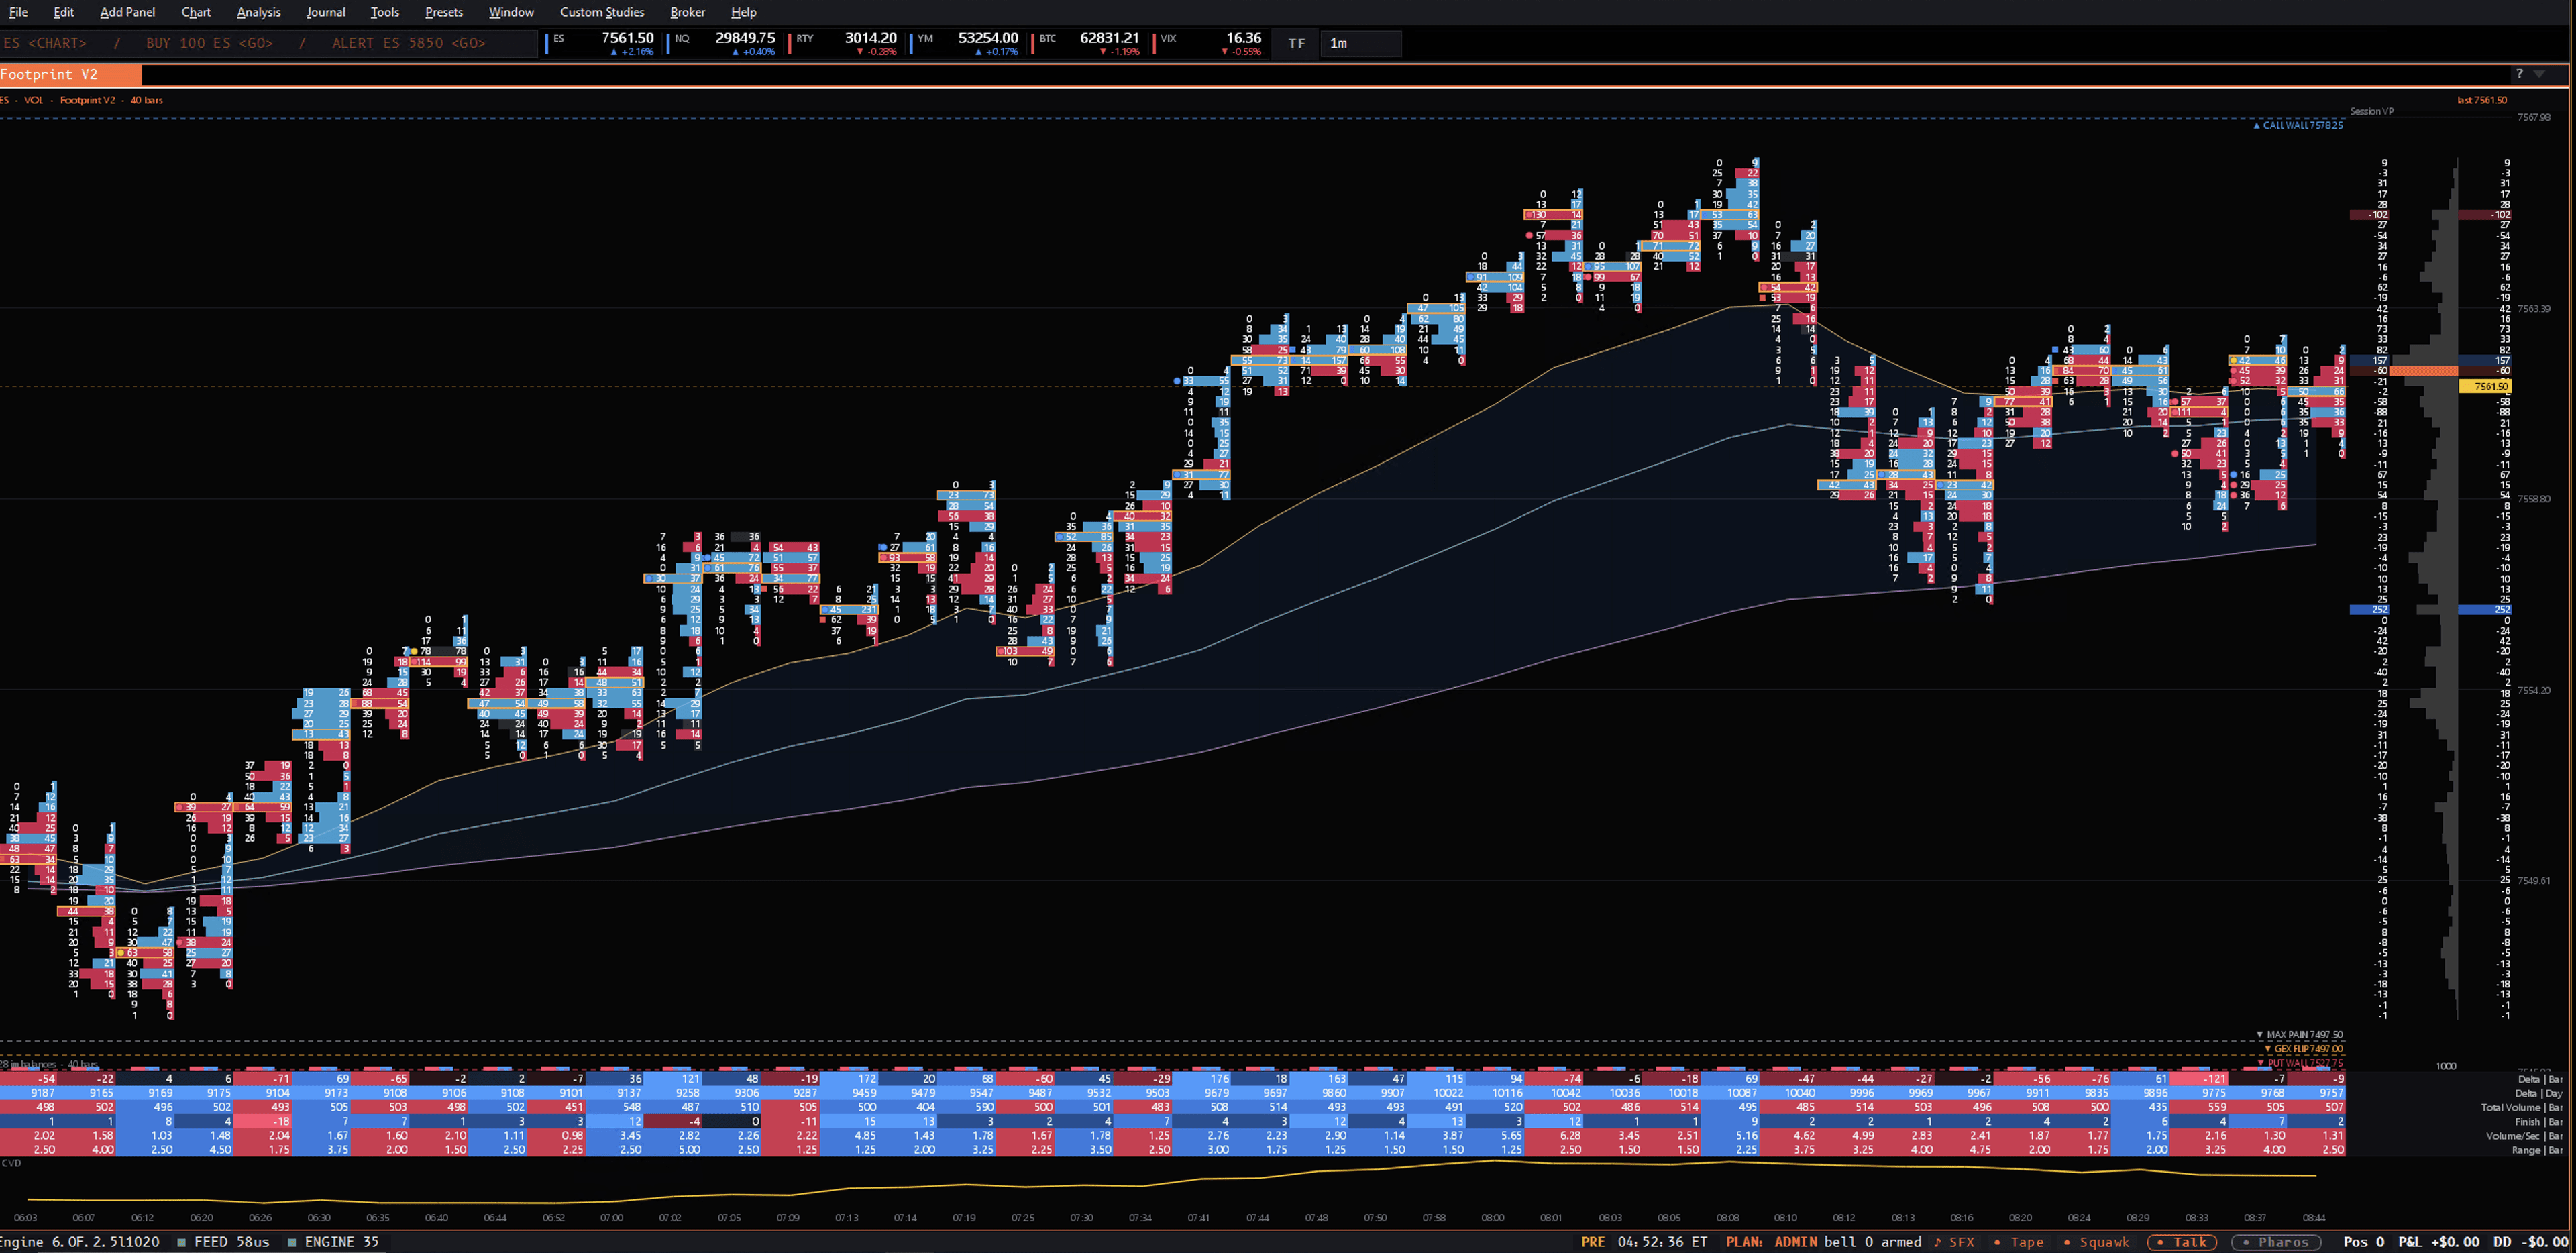Viewport: 2576px width, 1253px height.
Task: Open the 1m timeframe dropdown
Action: tap(1360, 43)
